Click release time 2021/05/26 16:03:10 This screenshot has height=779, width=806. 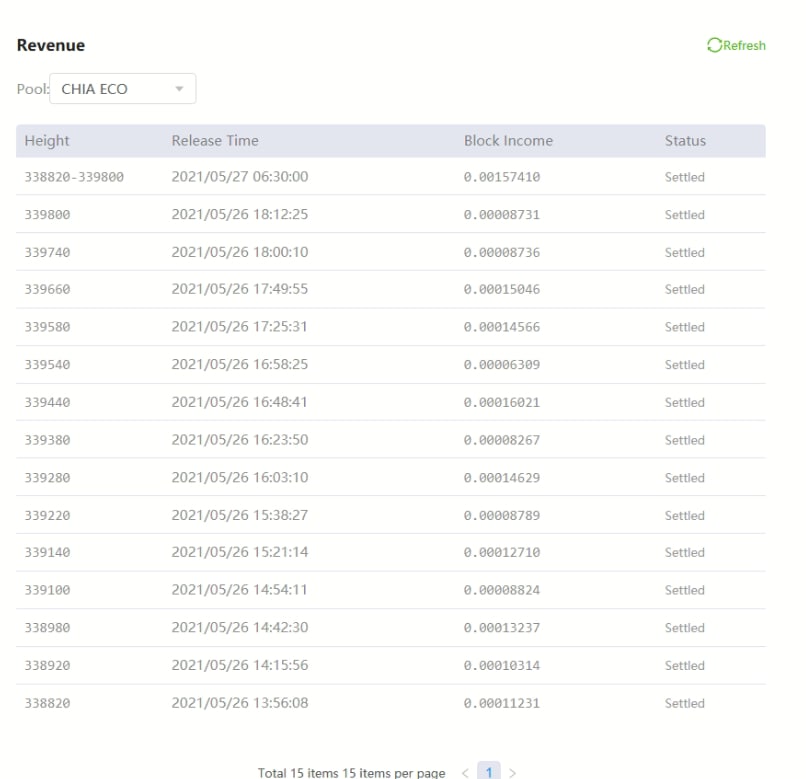(239, 478)
